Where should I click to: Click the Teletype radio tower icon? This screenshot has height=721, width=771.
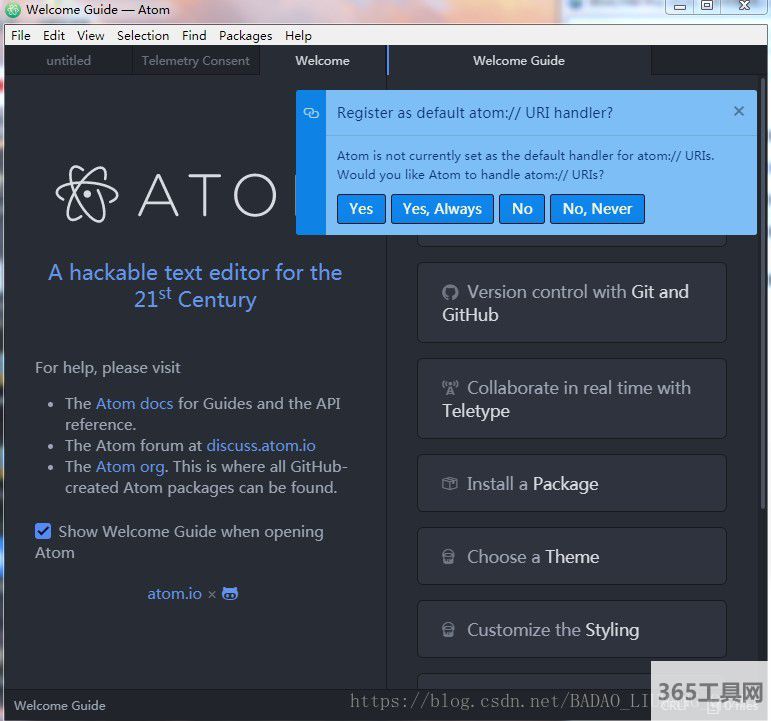[450, 388]
